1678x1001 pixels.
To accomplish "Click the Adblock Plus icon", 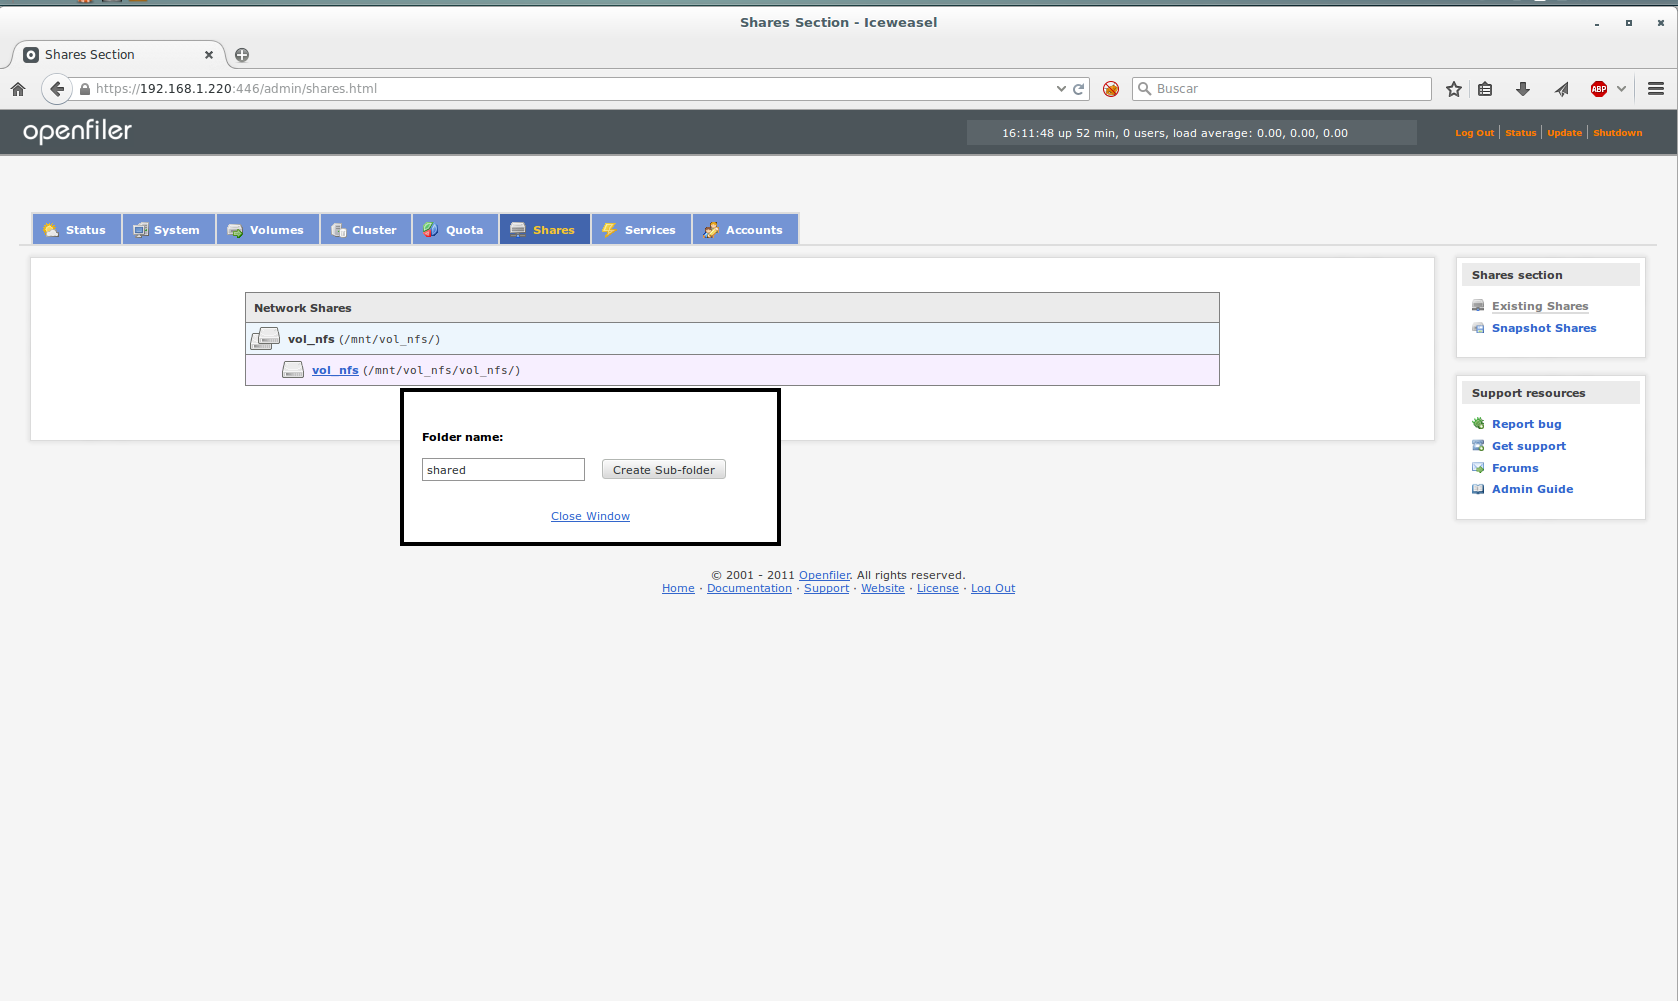I will click(x=1598, y=89).
